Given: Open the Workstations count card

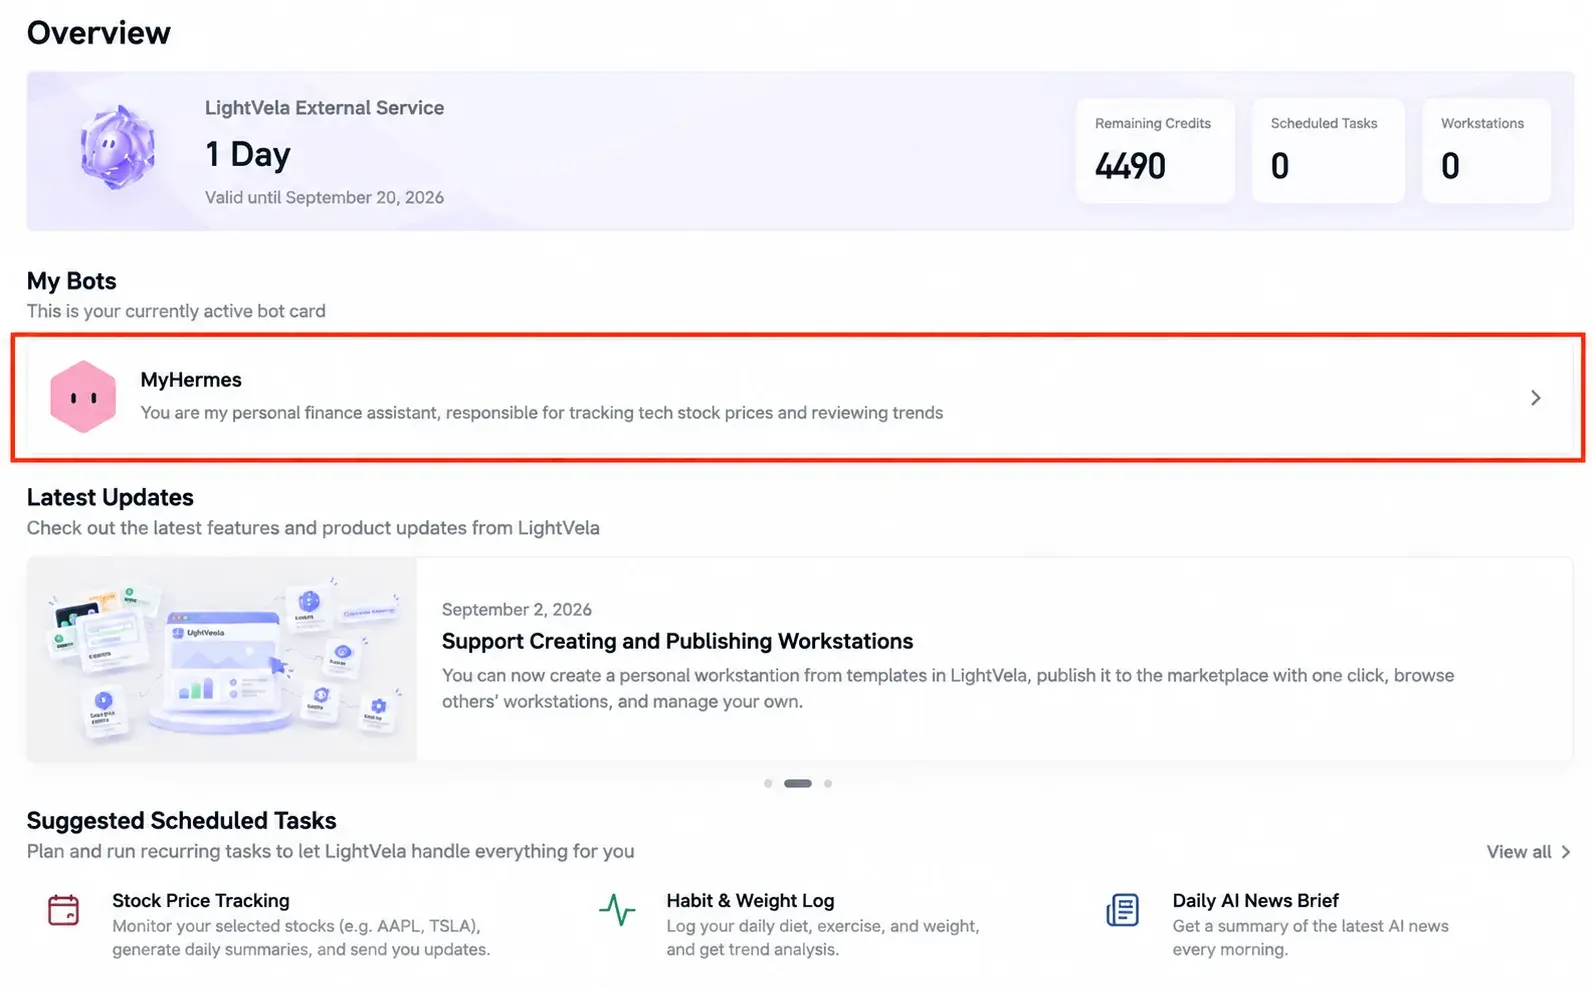Looking at the screenshot, I should pos(1487,151).
